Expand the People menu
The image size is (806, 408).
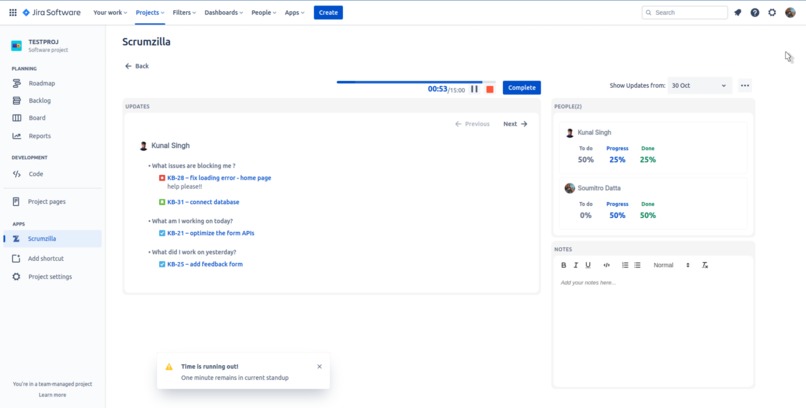264,12
